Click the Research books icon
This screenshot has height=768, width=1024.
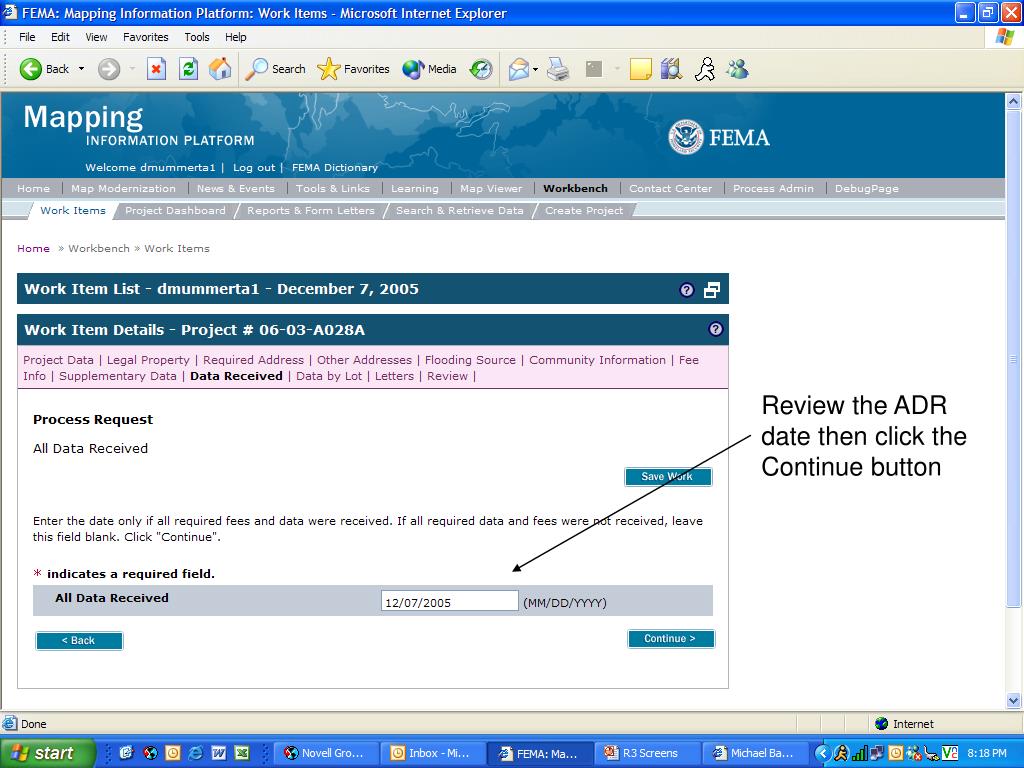point(671,69)
